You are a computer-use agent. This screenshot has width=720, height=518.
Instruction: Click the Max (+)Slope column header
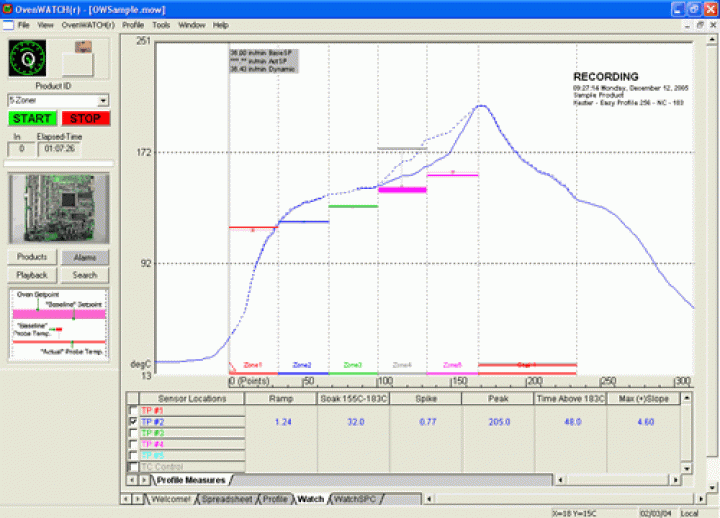click(643, 399)
